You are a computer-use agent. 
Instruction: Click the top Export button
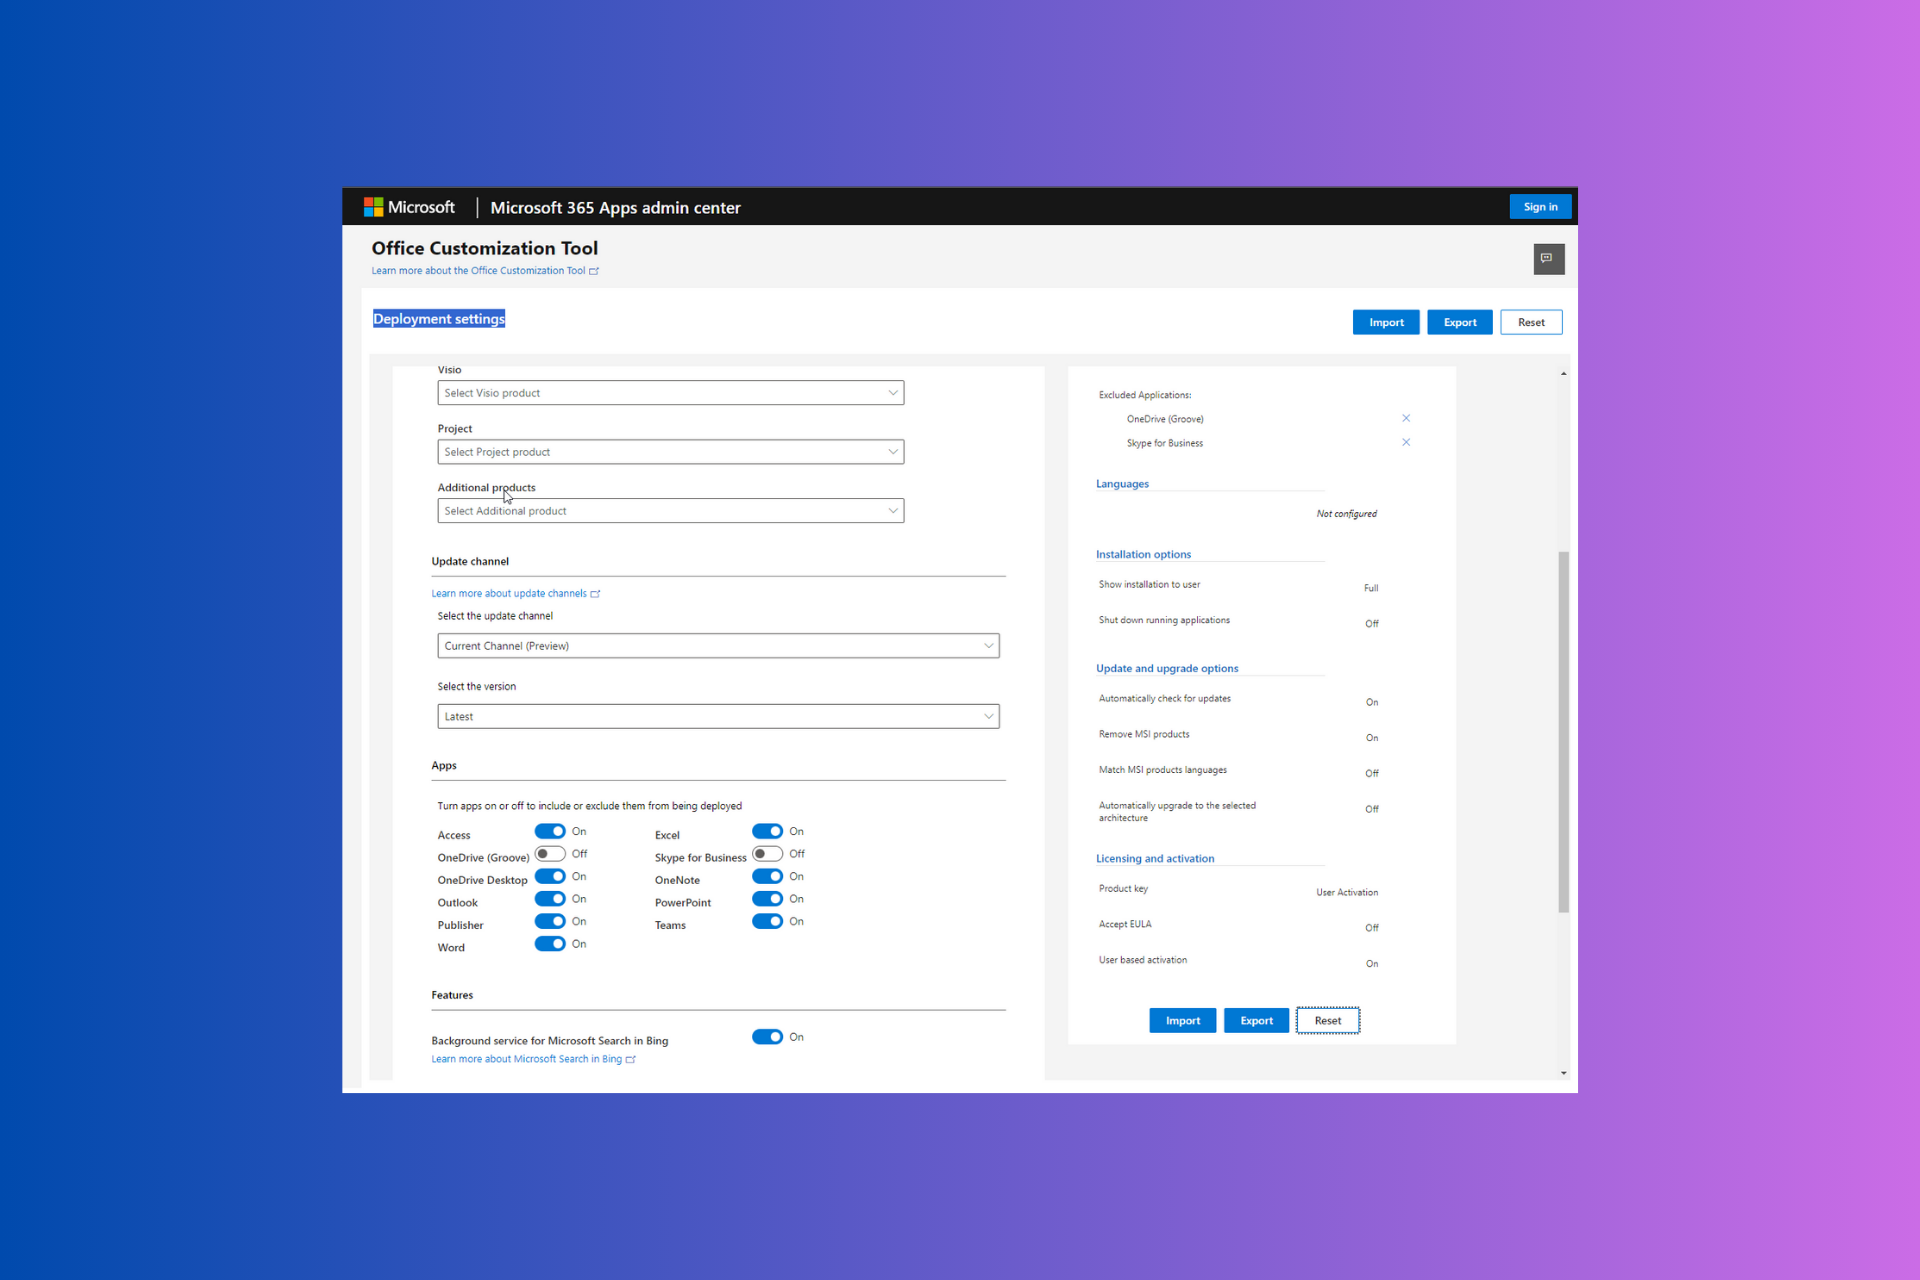point(1459,322)
